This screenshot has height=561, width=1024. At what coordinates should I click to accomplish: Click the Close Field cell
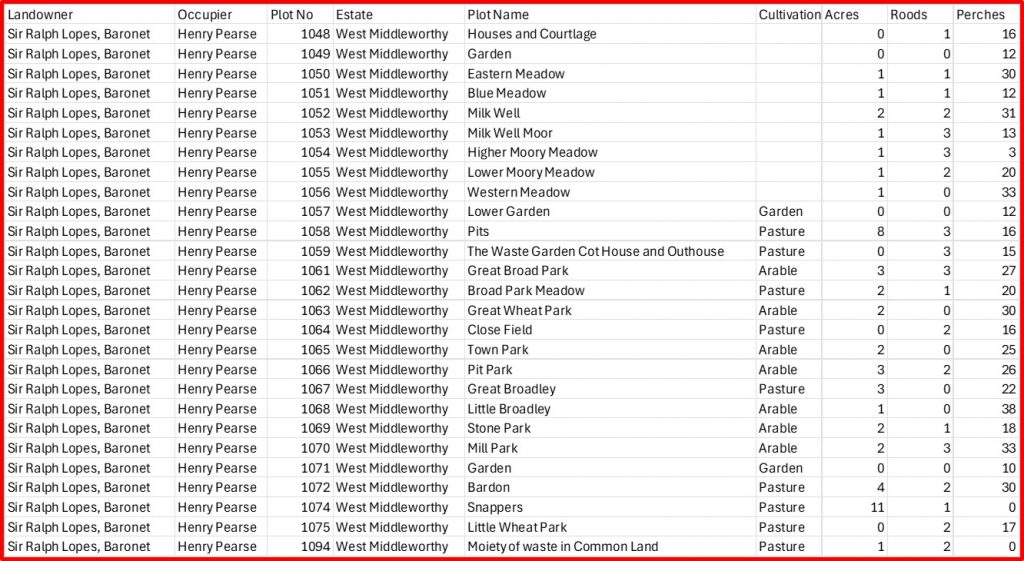611,330
